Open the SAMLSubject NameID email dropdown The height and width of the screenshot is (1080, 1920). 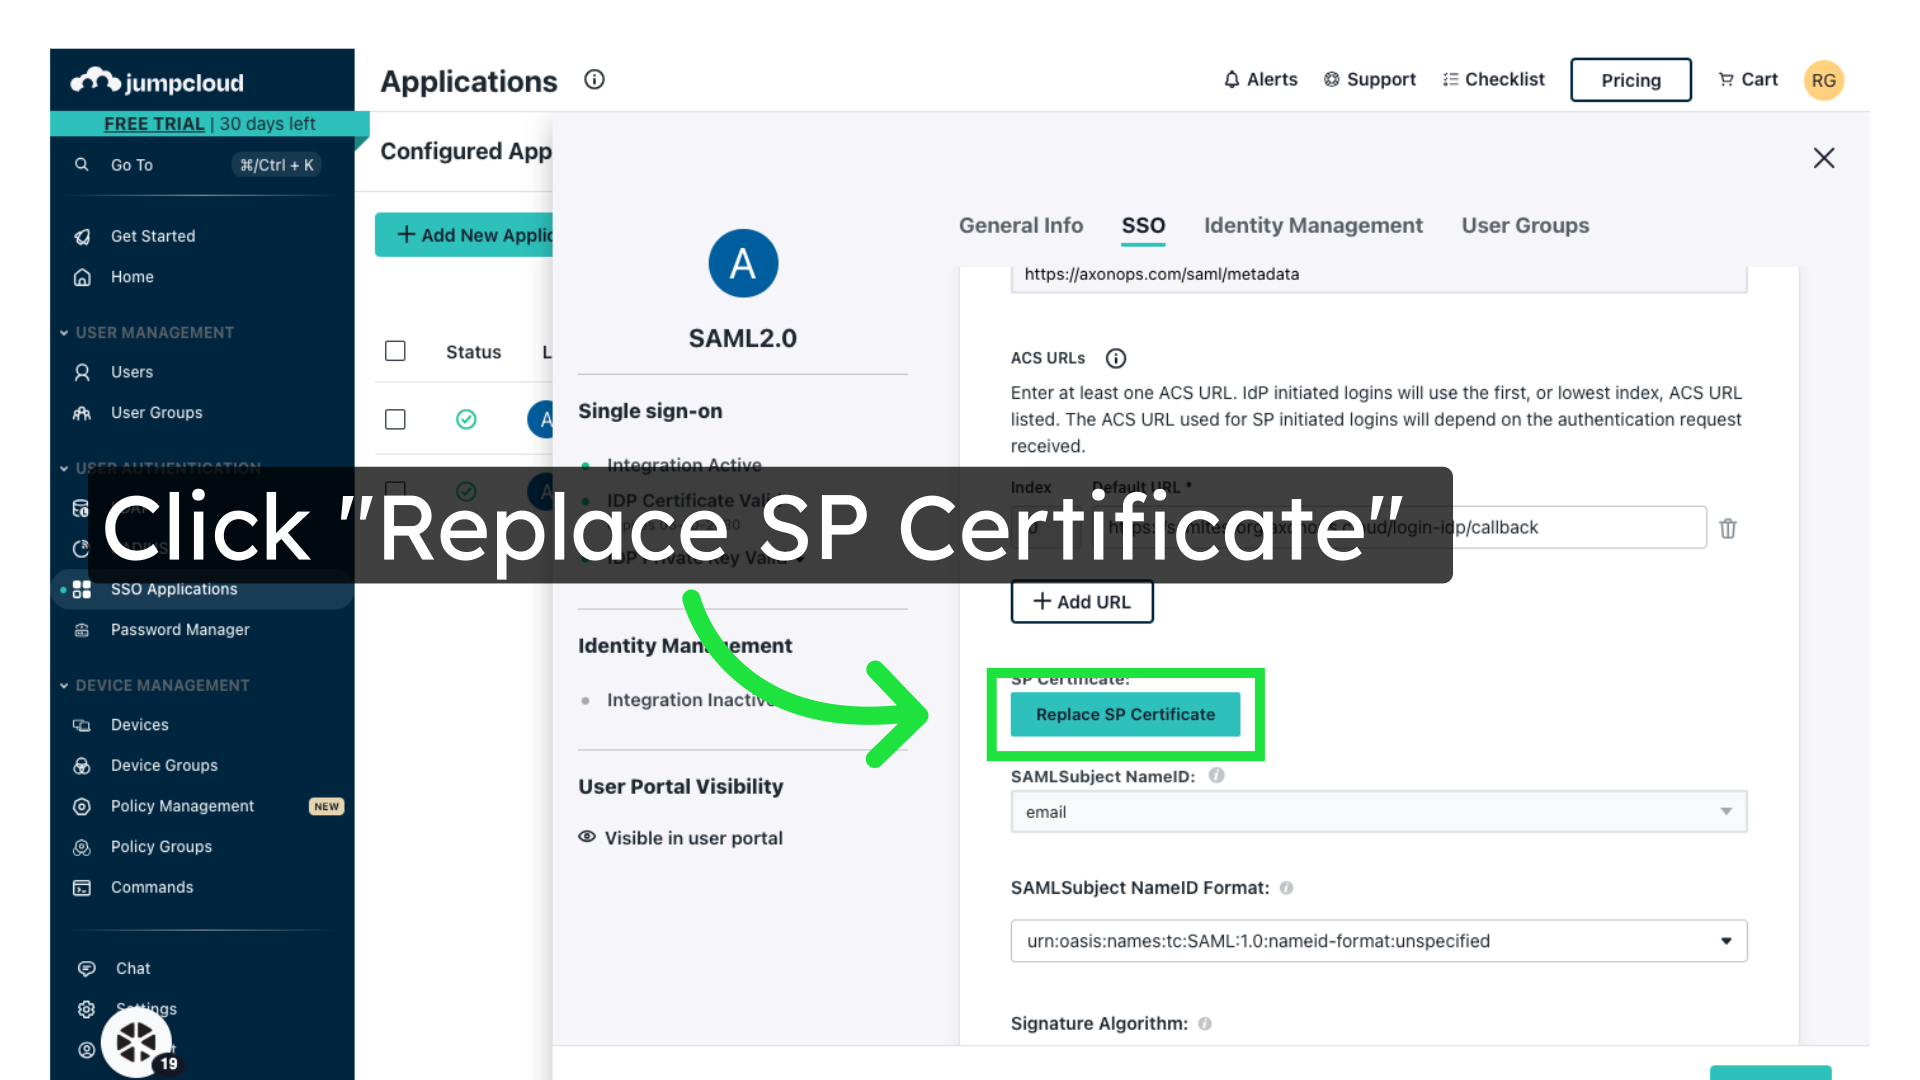click(1378, 812)
